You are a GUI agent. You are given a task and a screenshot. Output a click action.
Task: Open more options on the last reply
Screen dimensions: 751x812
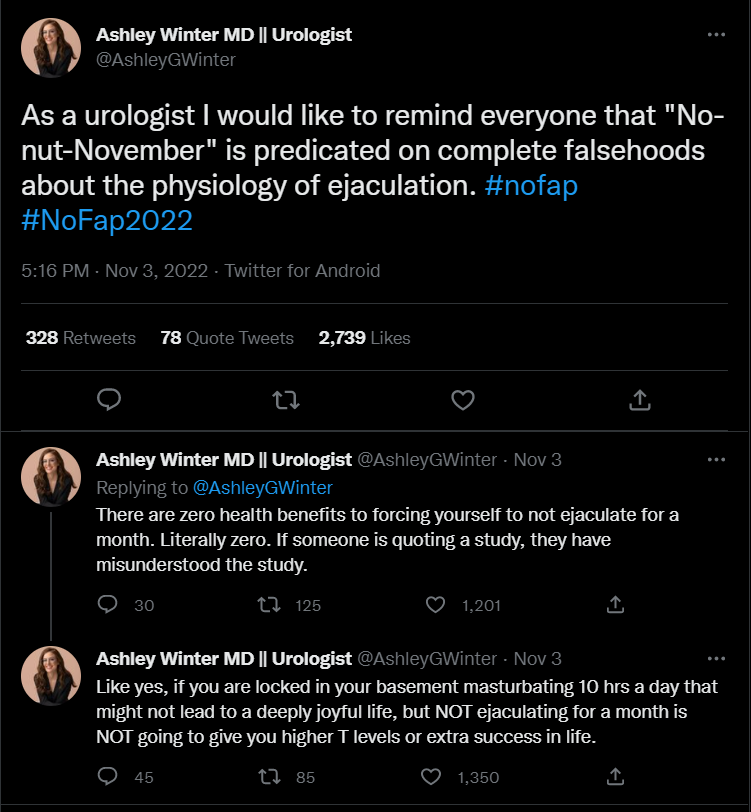(x=716, y=659)
